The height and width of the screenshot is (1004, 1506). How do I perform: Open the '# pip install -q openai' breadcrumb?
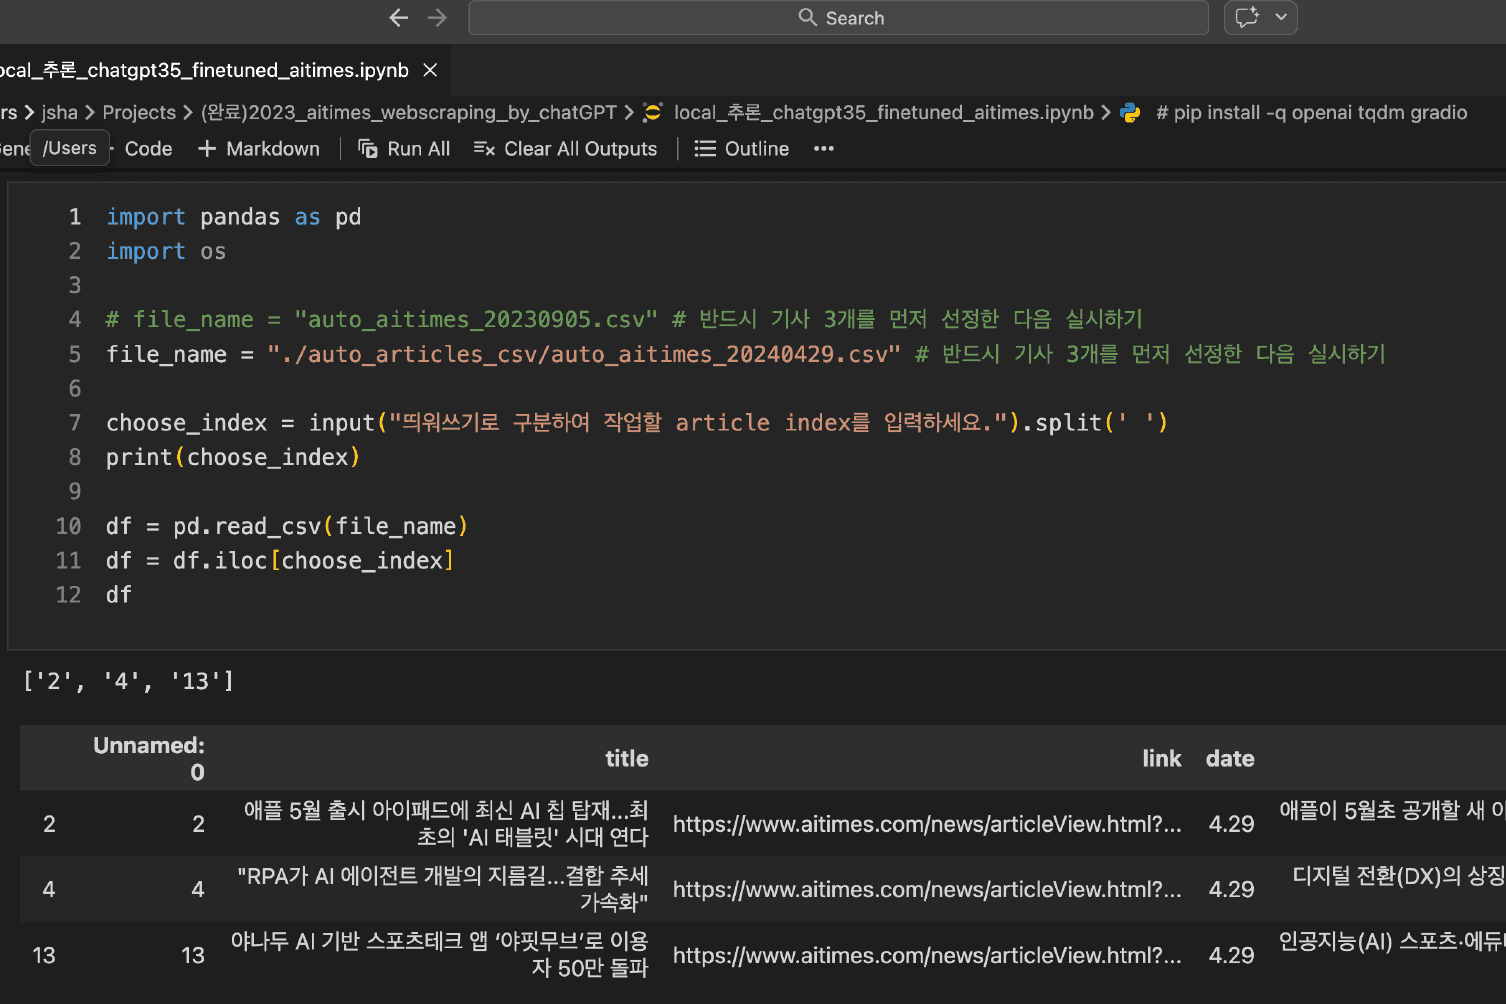(1294, 113)
